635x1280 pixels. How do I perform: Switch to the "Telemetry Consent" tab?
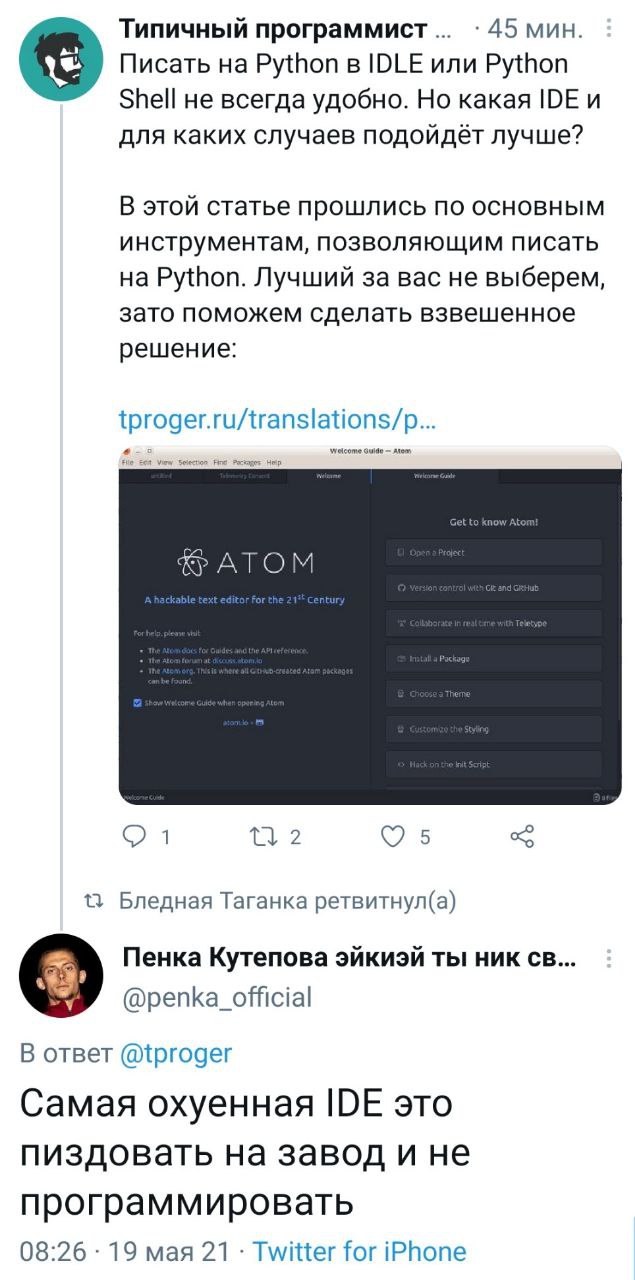click(x=243, y=477)
